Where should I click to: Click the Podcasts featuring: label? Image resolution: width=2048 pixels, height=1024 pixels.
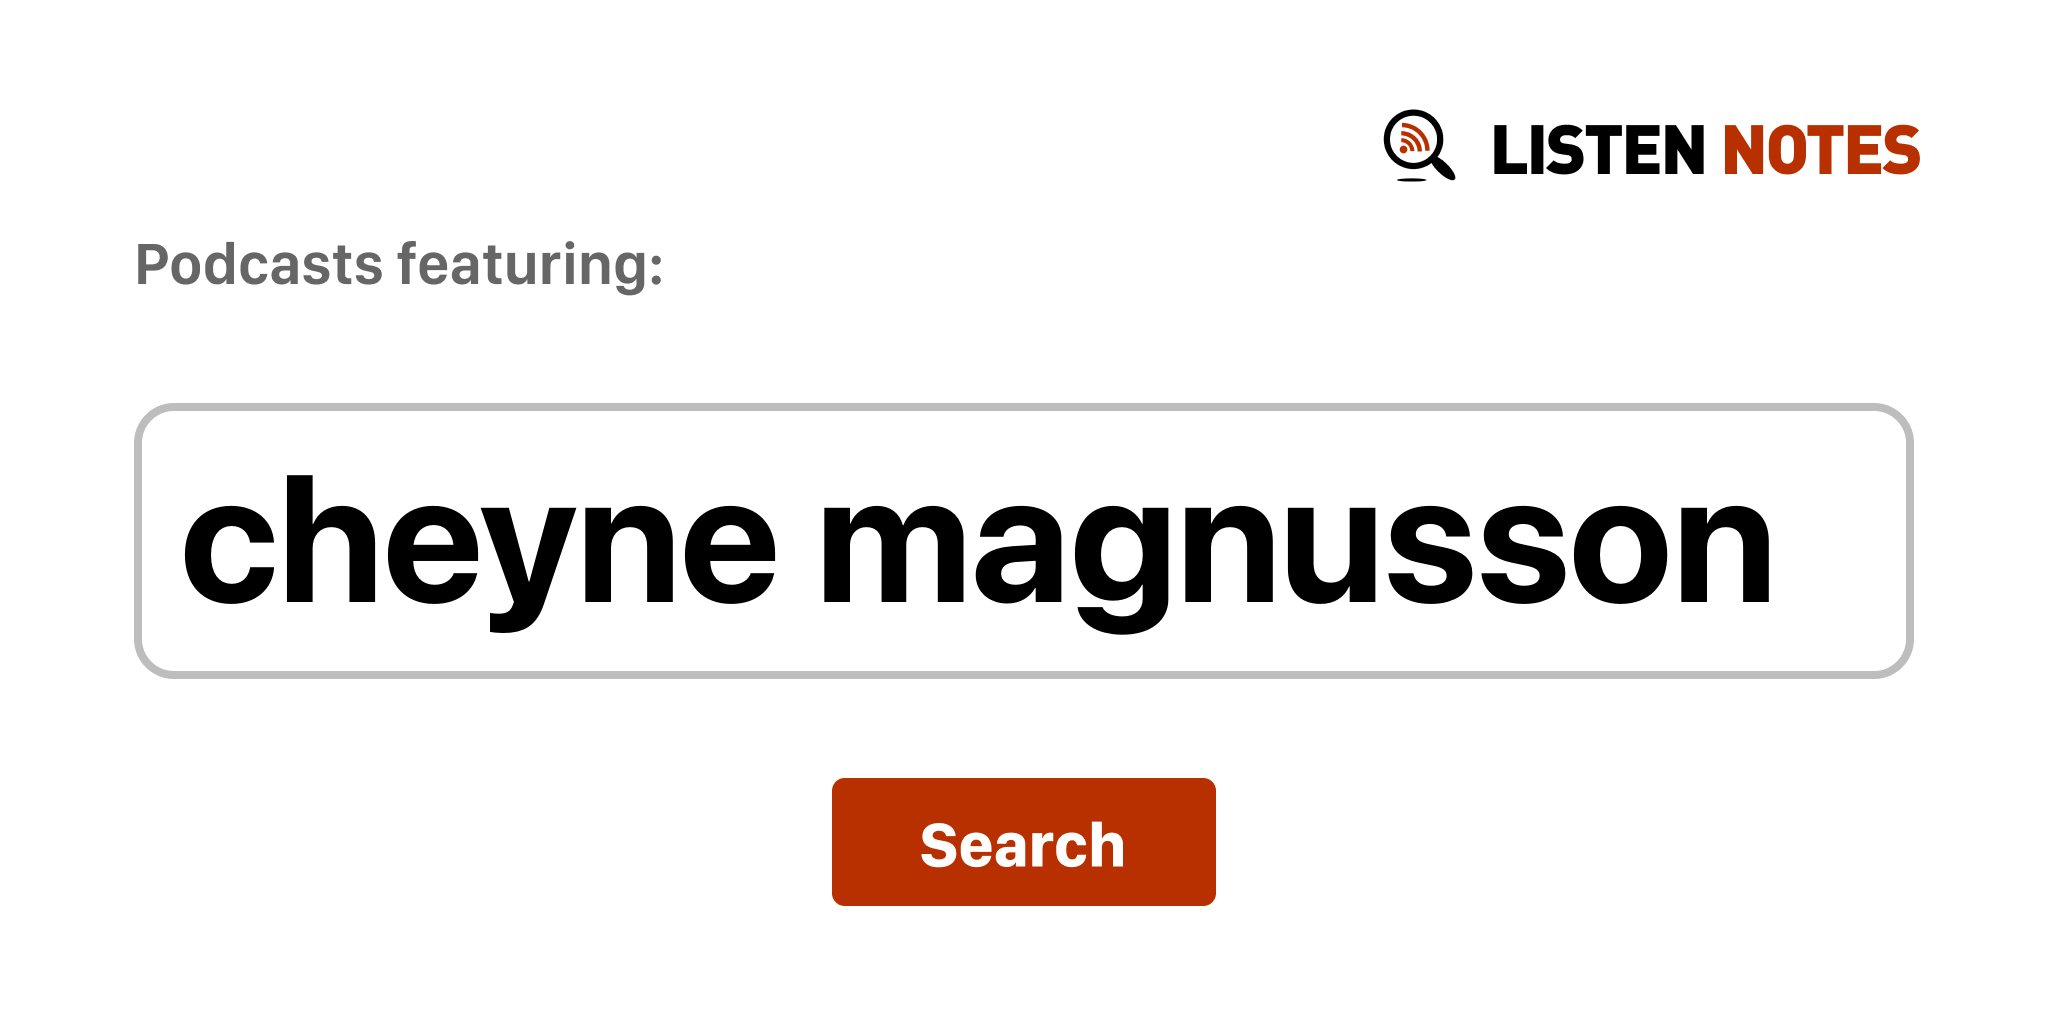tap(399, 265)
